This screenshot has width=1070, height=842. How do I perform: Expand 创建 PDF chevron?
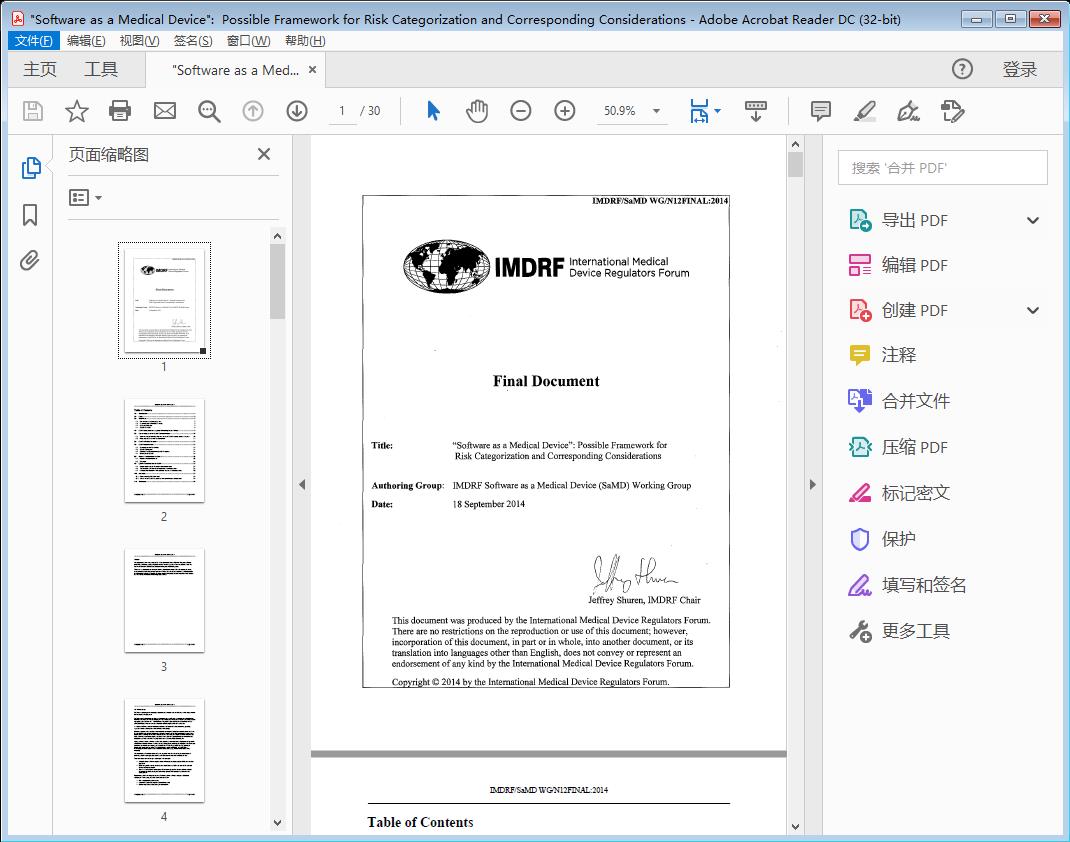1033,310
